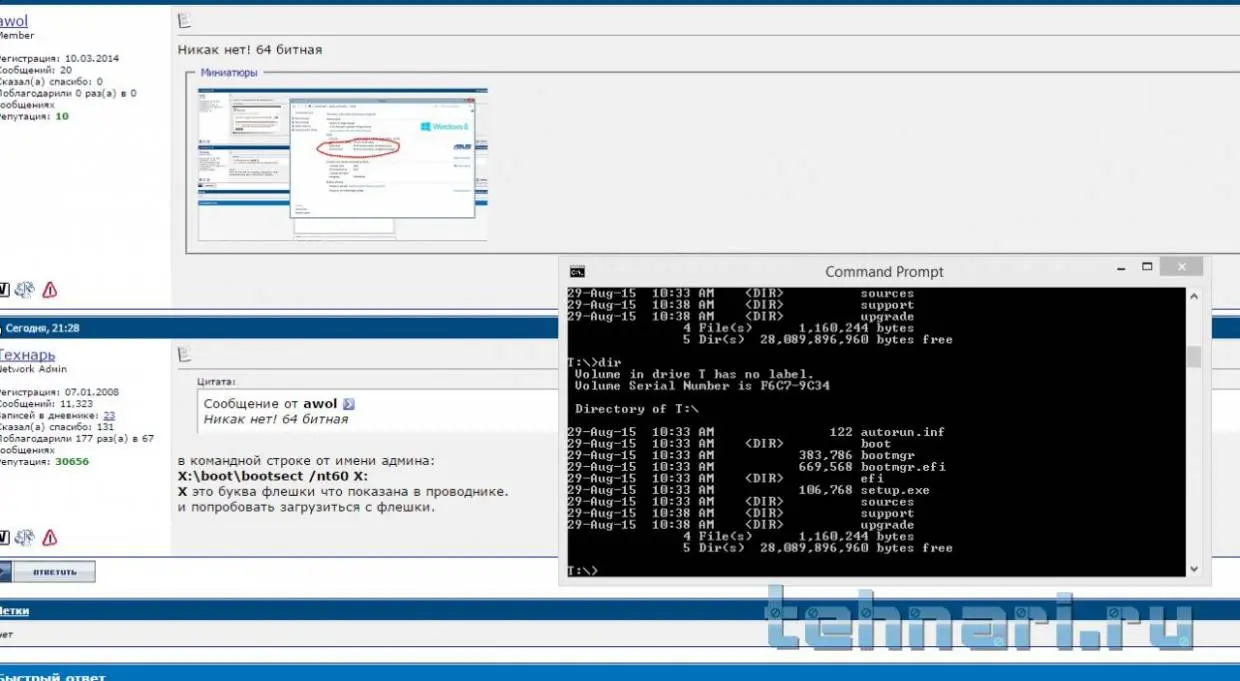Click the 383,786 'bootmgr' file row

click(x=741, y=455)
